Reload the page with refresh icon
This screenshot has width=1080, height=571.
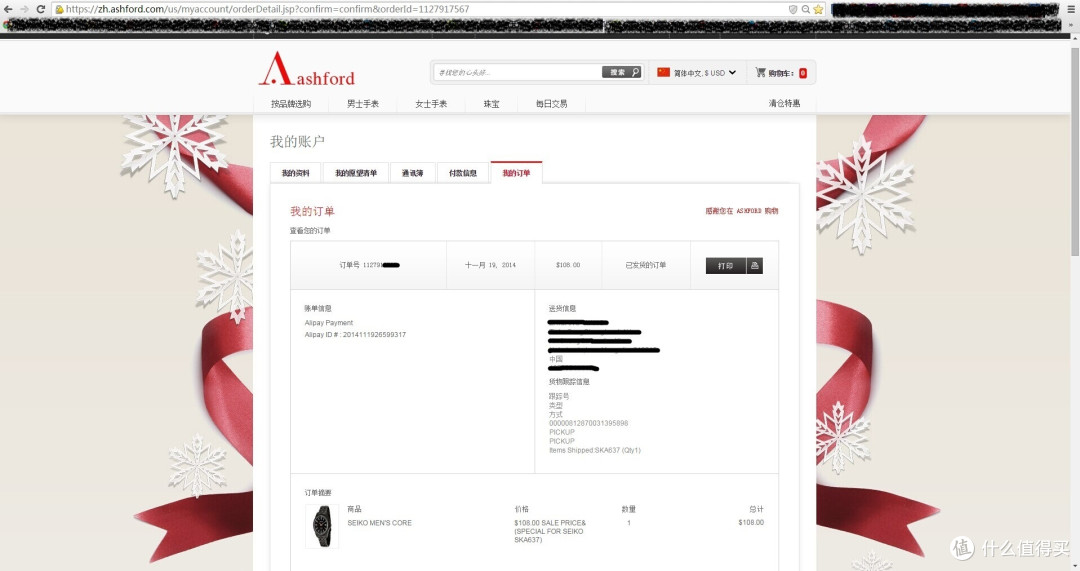[x=41, y=9]
